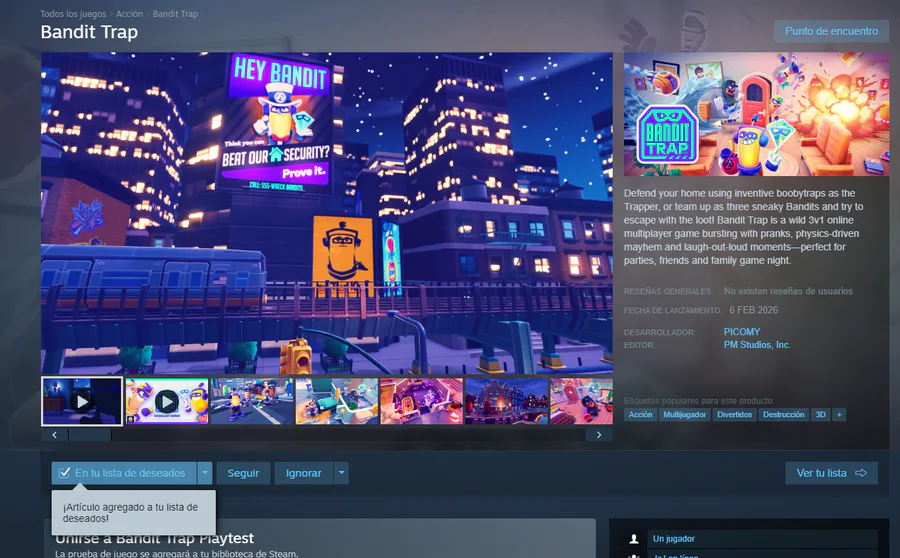
Task: Click the '¡Artículo agregado a tu lista de deseados!' tooltip
Action: pyautogui.click(x=134, y=513)
